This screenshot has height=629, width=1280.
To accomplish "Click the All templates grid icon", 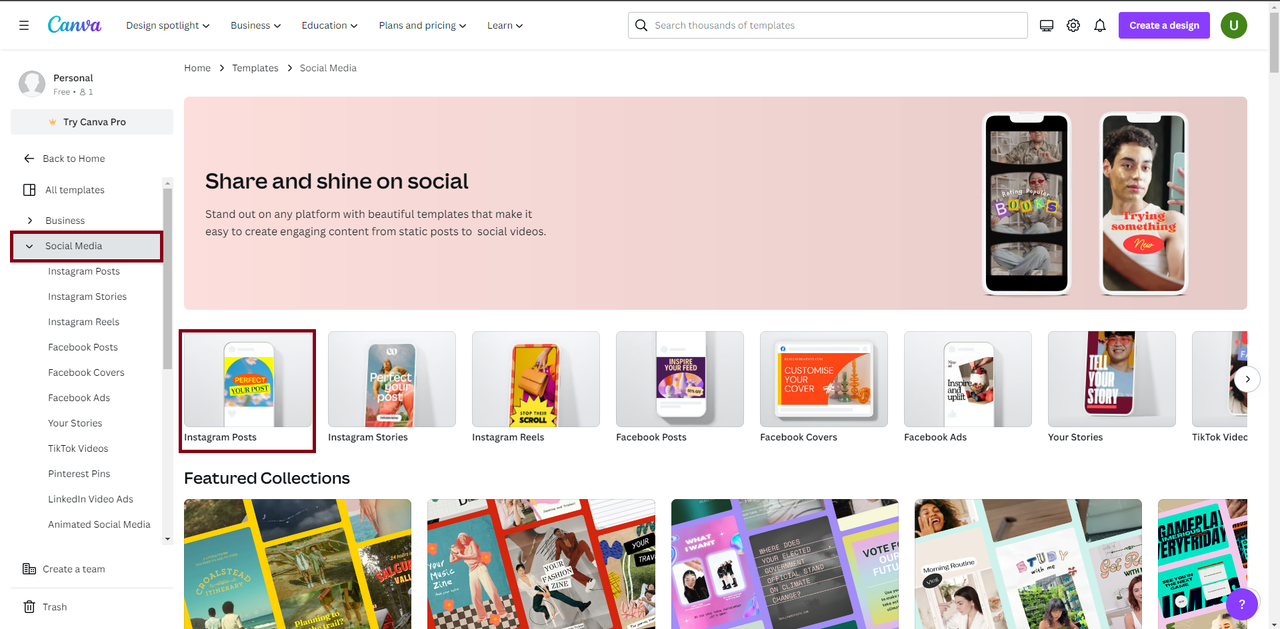I will coord(29,190).
